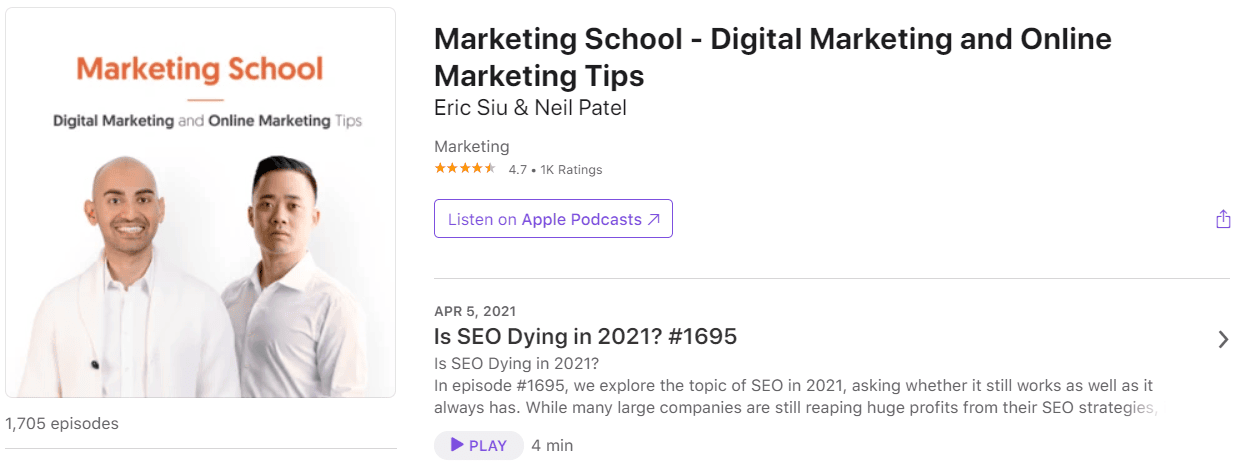This screenshot has height=466, width=1241.
Task: Click the '1,705 episodes' count
Action: (62, 423)
